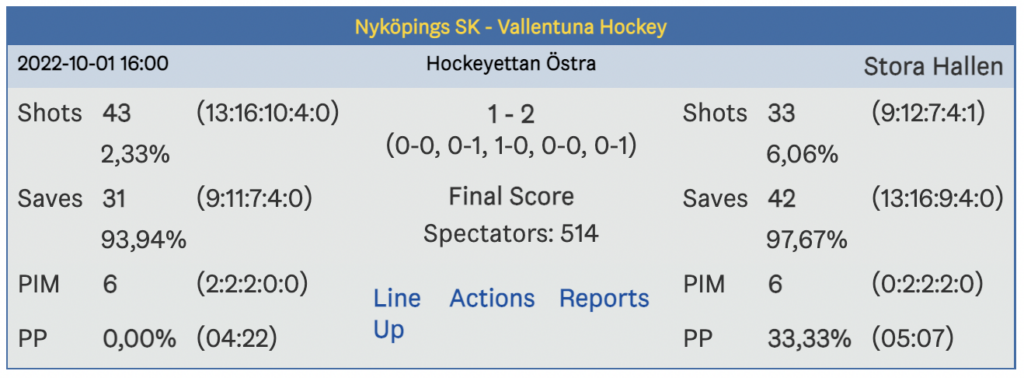Click the Stora Hallen venue label
Viewport: 1024px width, 378px height.
click(x=933, y=67)
